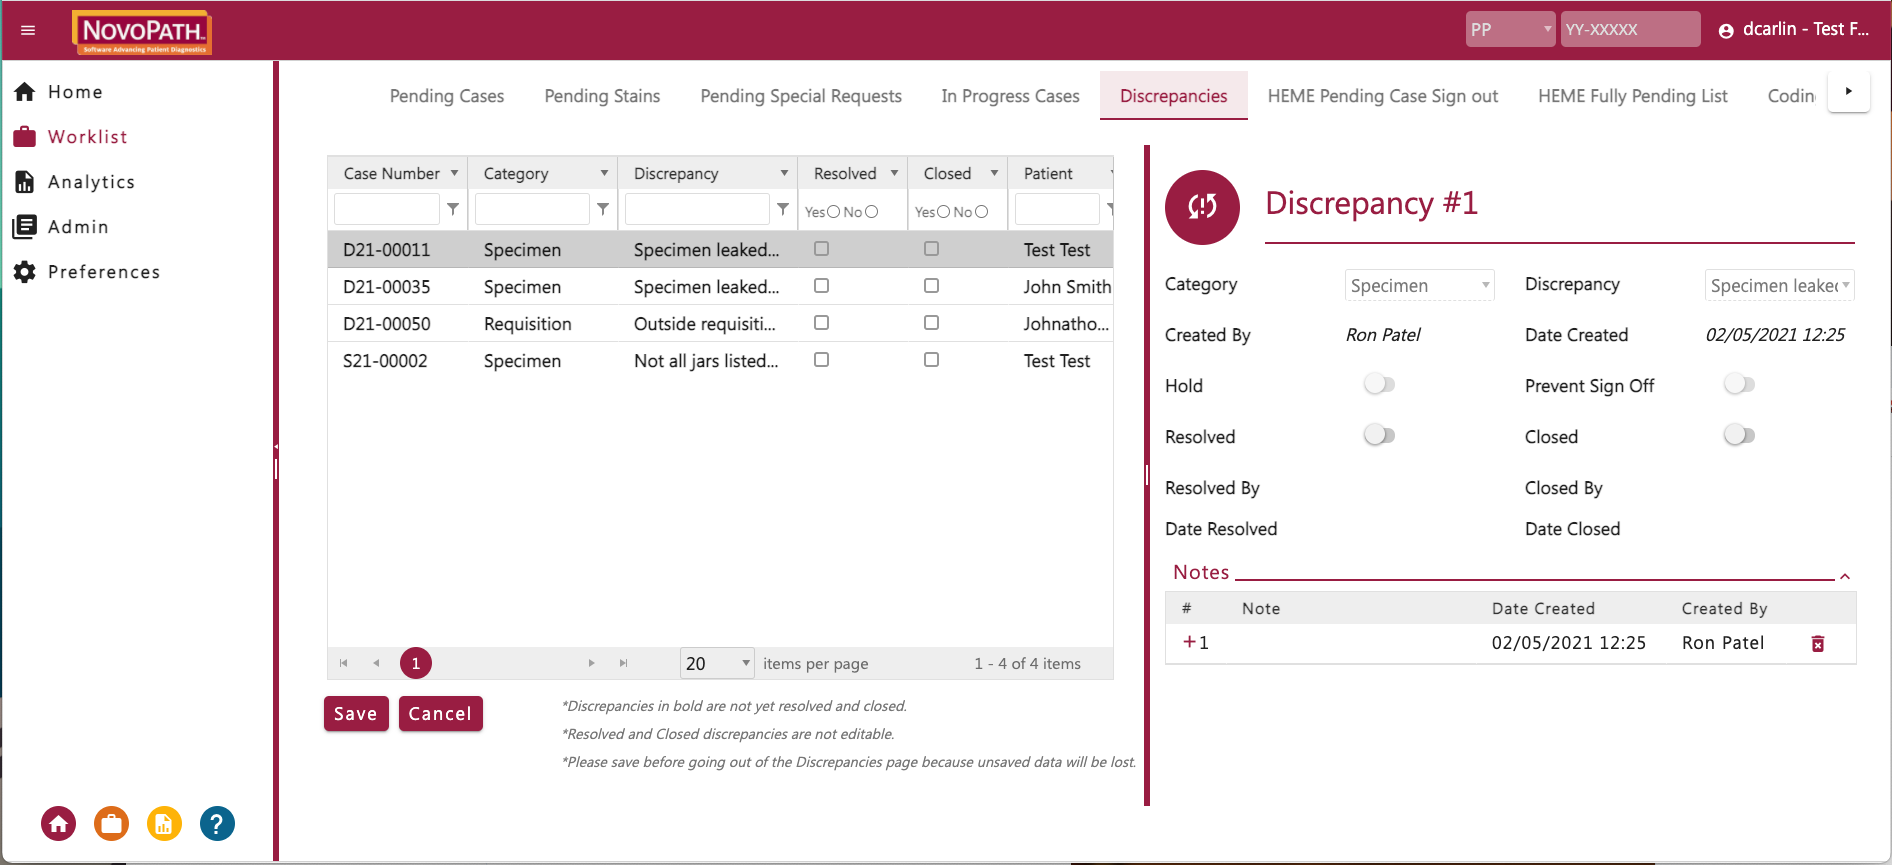Open the PP dropdown in header
The width and height of the screenshot is (1892, 865).
pyautogui.click(x=1511, y=29)
